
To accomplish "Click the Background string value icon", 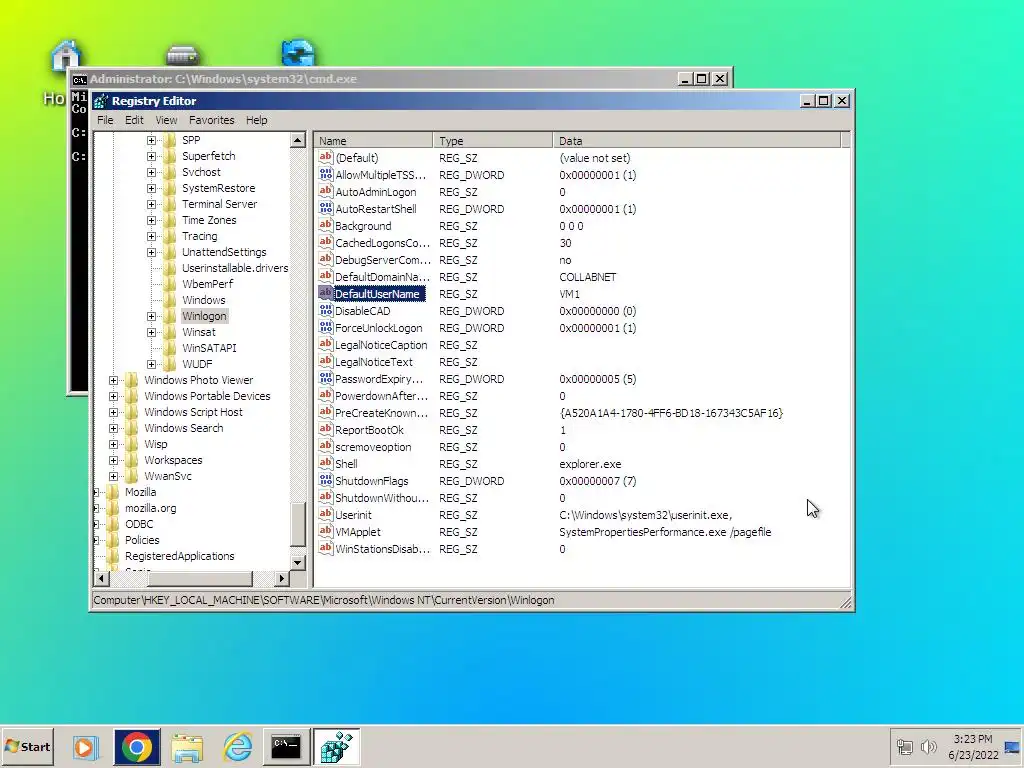I will [325, 225].
